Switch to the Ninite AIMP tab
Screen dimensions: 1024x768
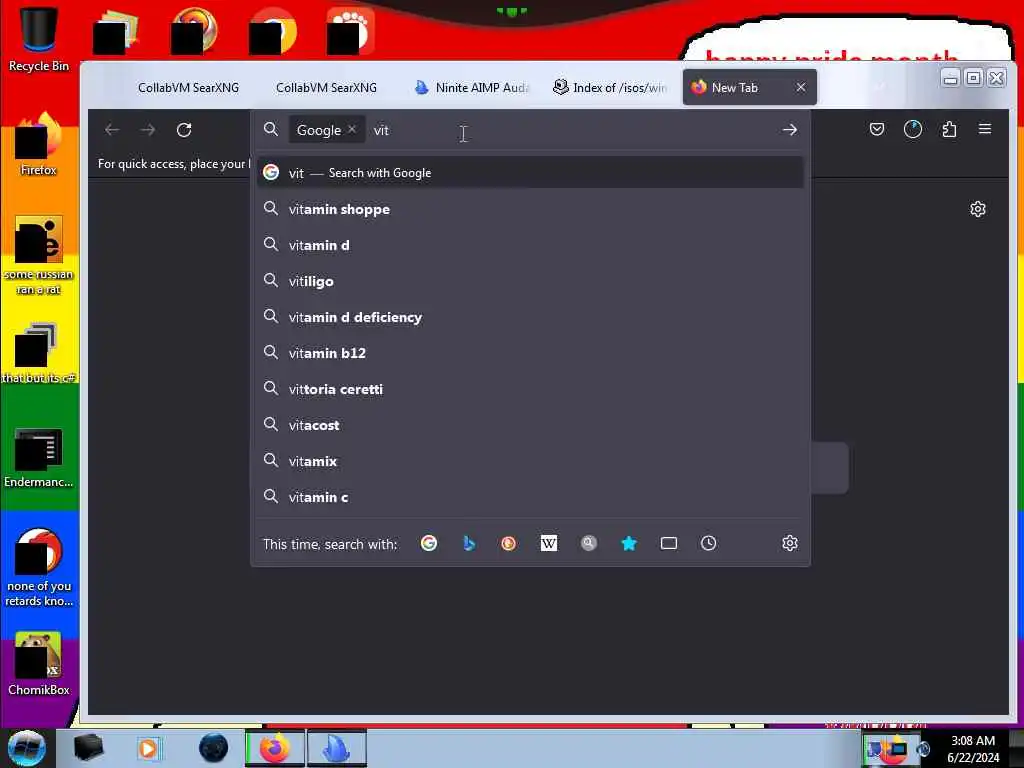click(x=472, y=88)
